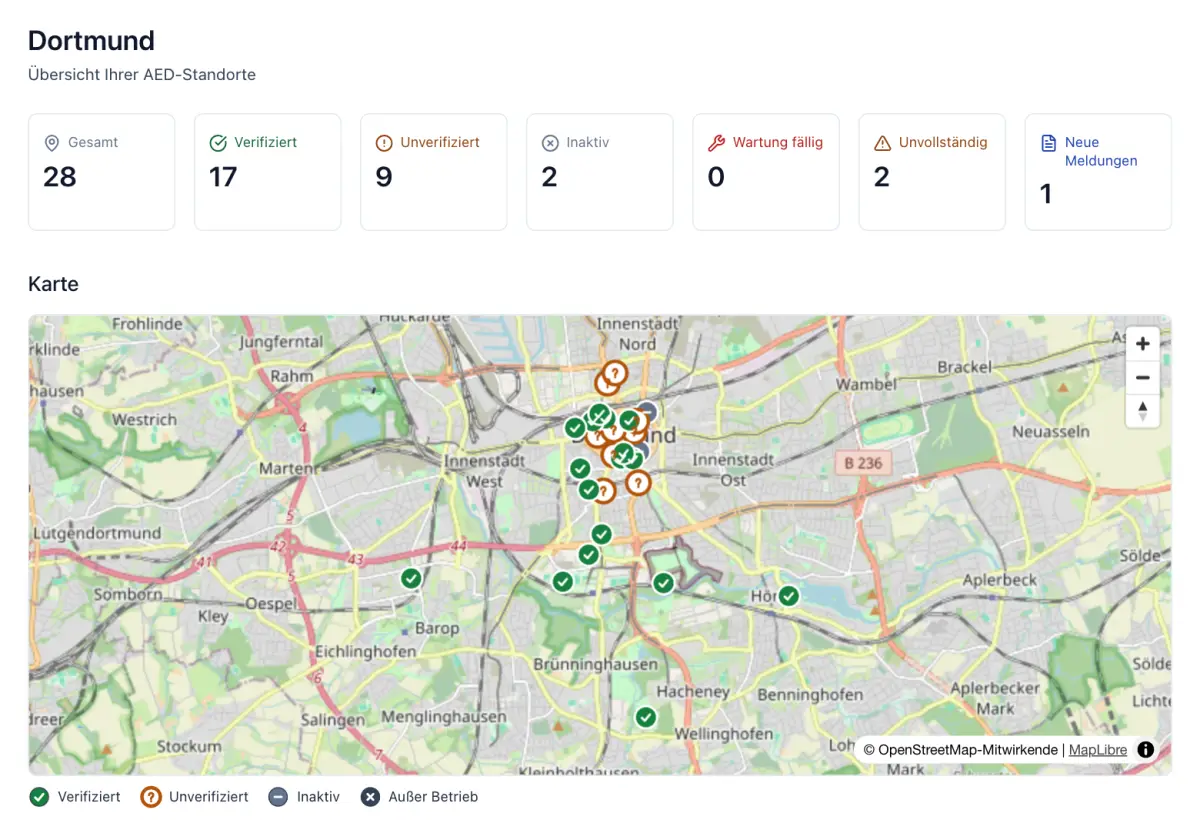This screenshot has height=820, width=1200.
Task: Click the Inaktiv legend label below the map
Action: click(318, 797)
